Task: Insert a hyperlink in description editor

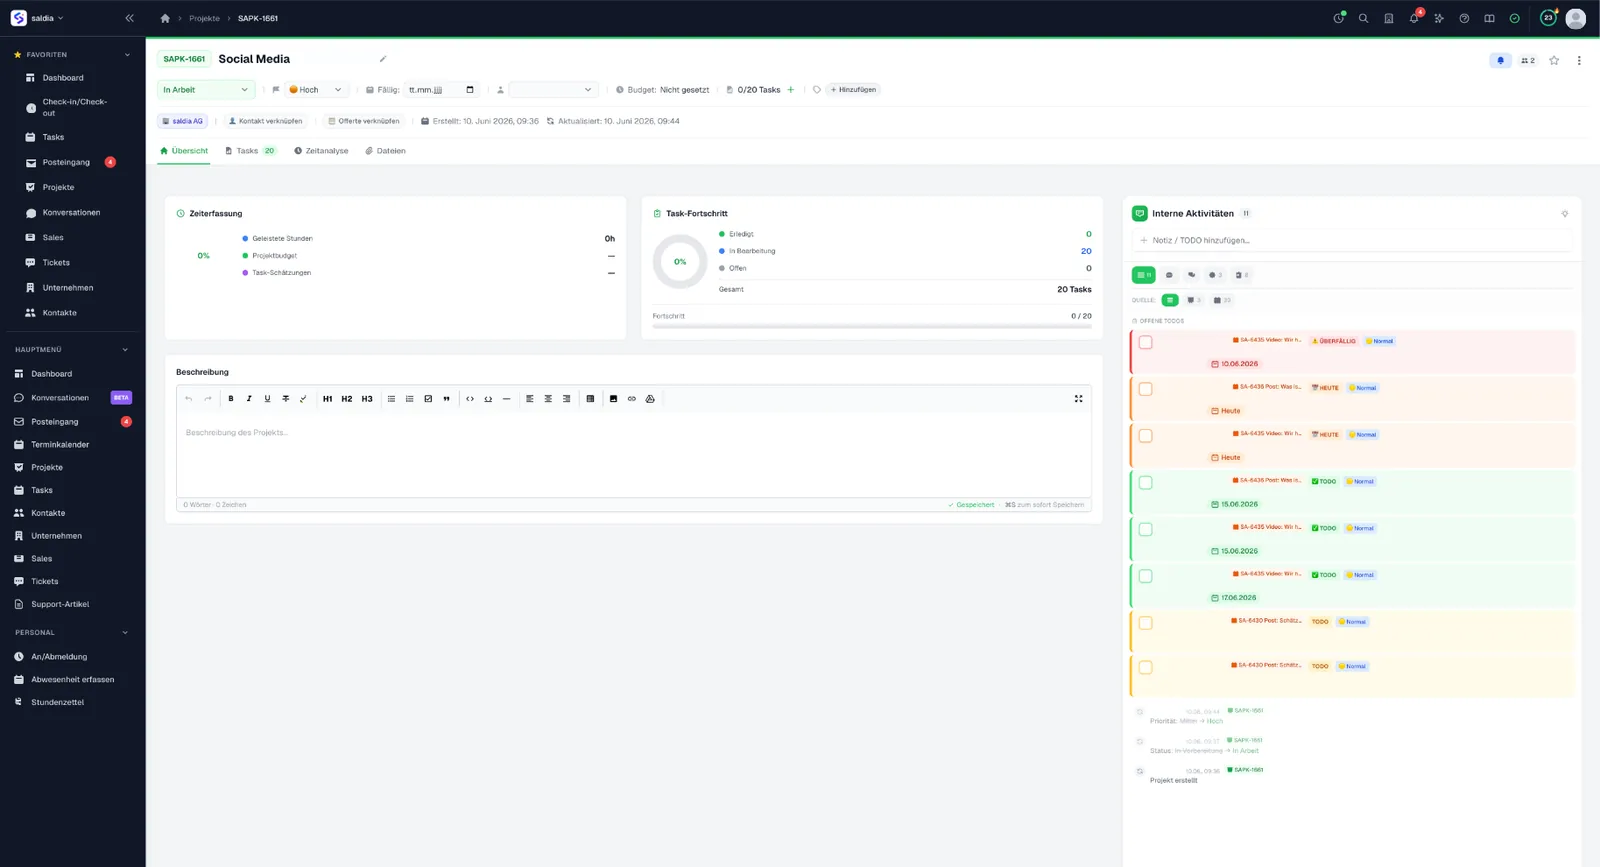Action: tap(631, 398)
